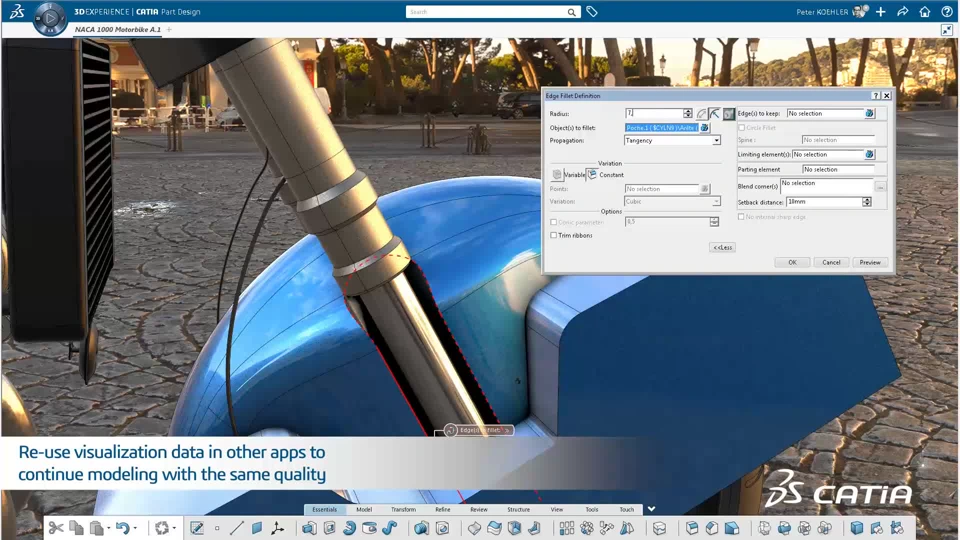Click the Undo arrow icon

(122, 528)
